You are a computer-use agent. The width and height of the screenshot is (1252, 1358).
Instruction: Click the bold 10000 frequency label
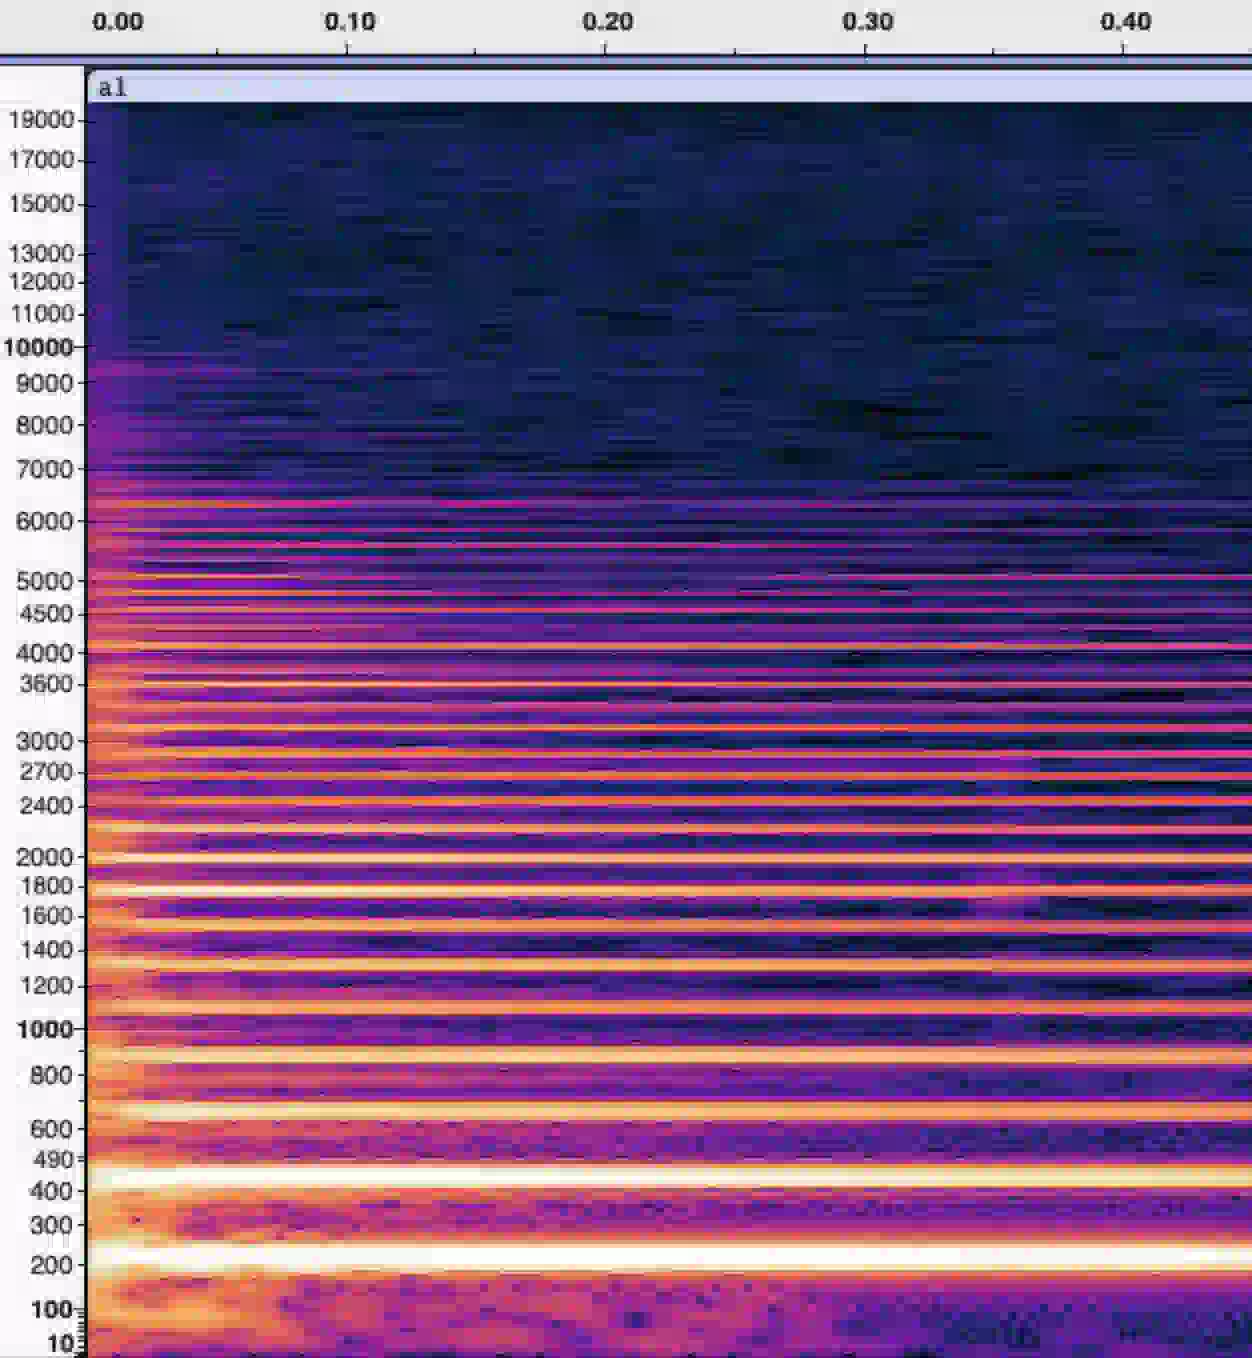pos(38,348)
